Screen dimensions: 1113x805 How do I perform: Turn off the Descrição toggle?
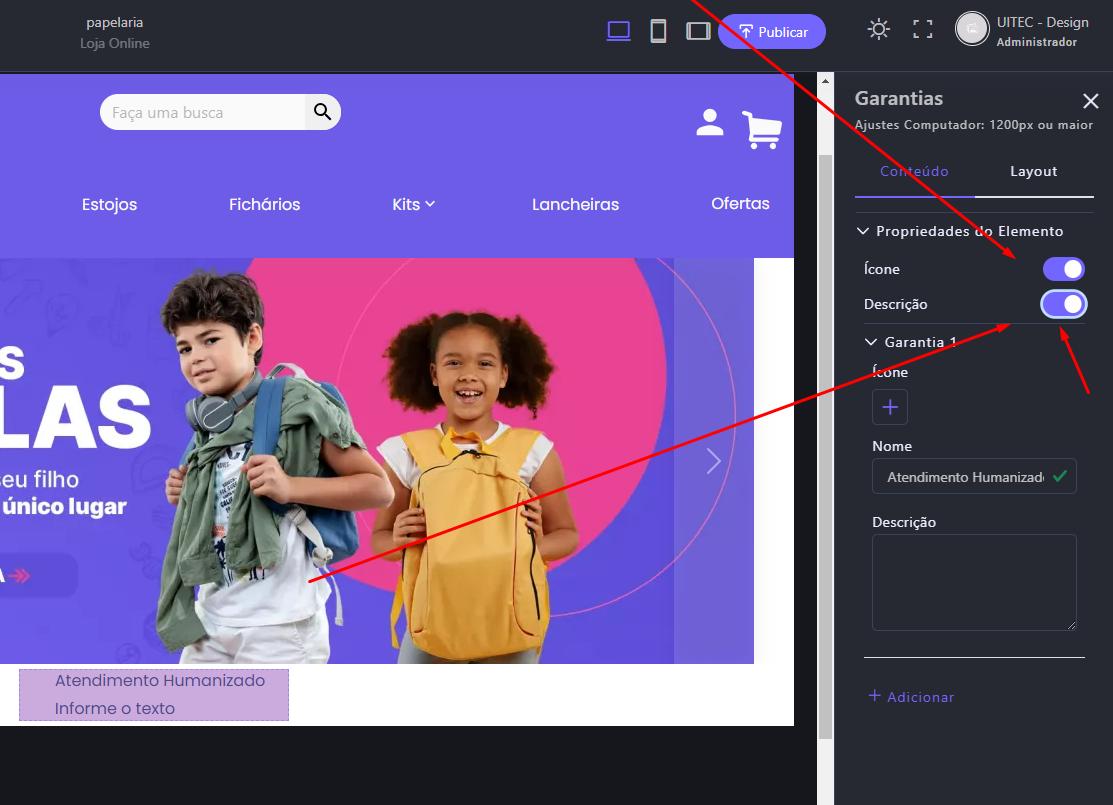point(1064,304)
